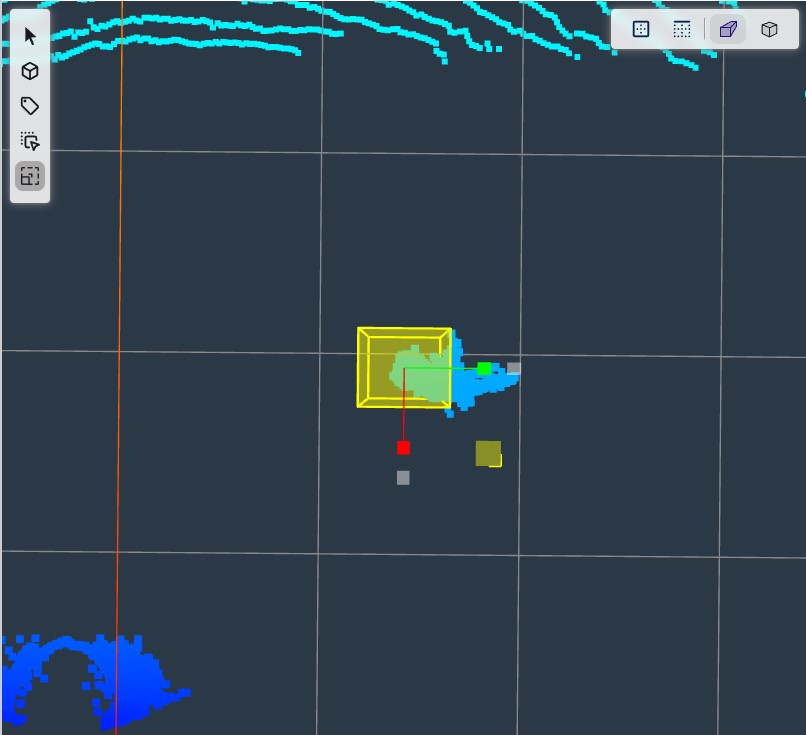Open the tag label tool
The width and height of the screenshot is (806, 735).
[x=30, y=106]
